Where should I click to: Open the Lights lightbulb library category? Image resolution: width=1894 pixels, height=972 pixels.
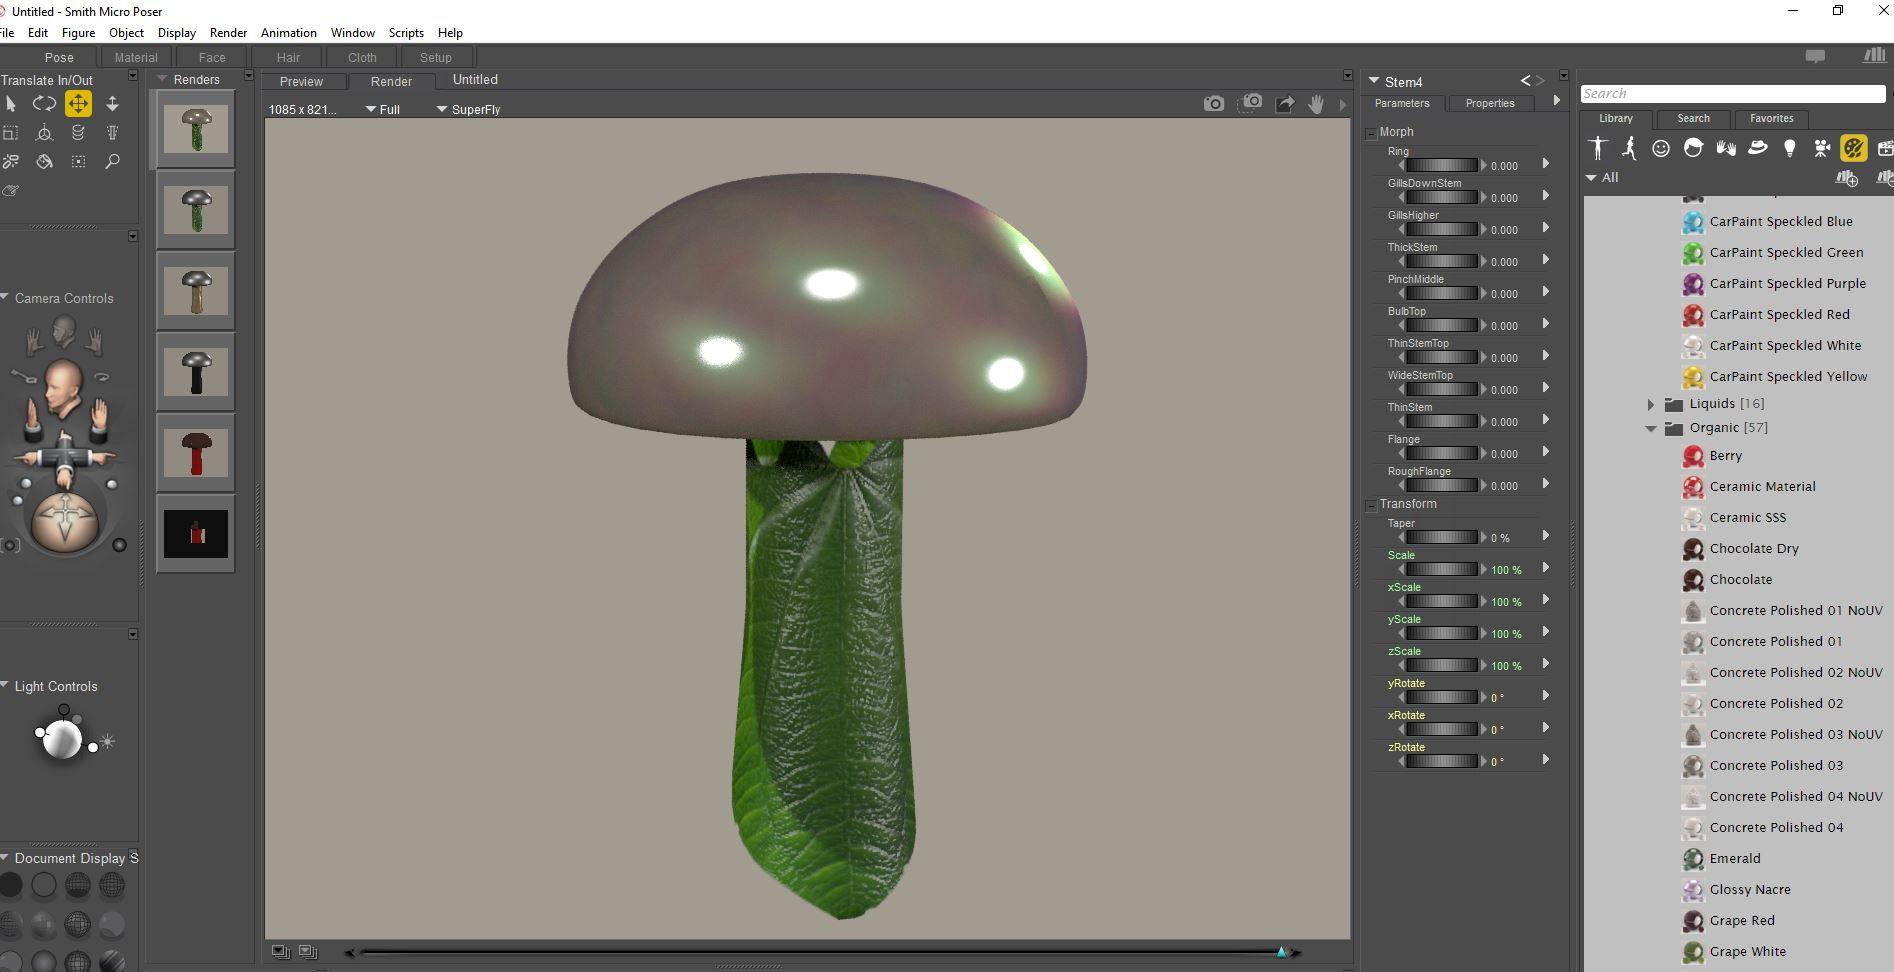point(1789,149)
